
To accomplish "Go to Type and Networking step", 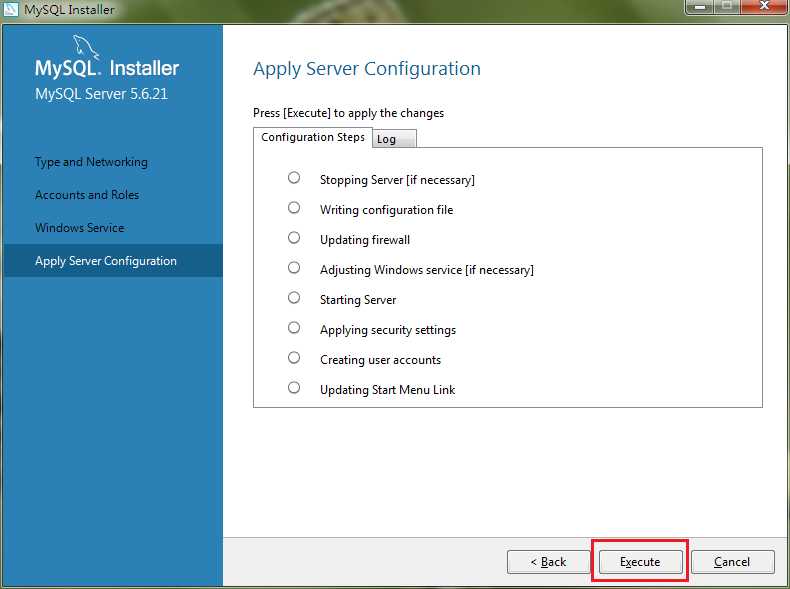I will coord(91,162).
